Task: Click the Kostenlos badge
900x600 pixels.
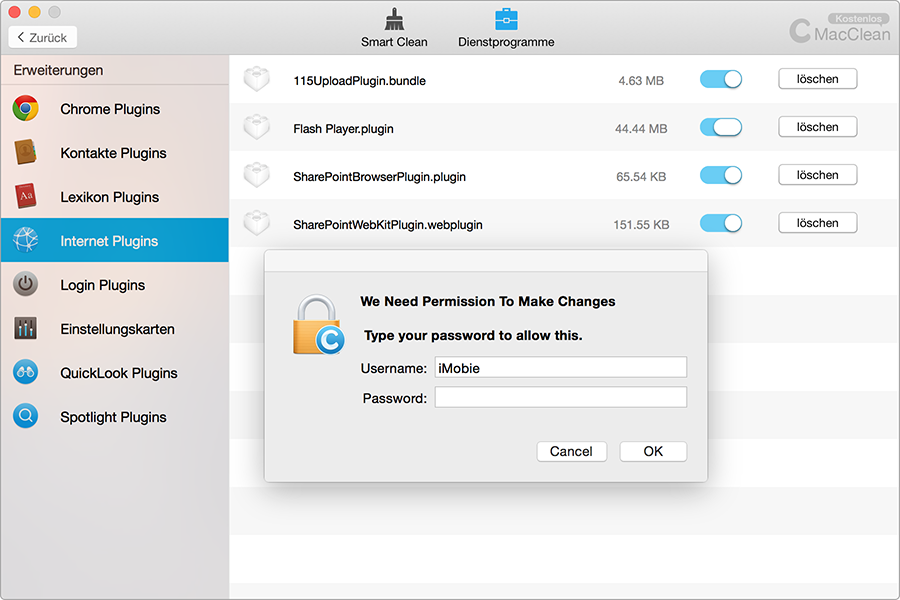Action: pyautogui.click(x=858, y=19)
